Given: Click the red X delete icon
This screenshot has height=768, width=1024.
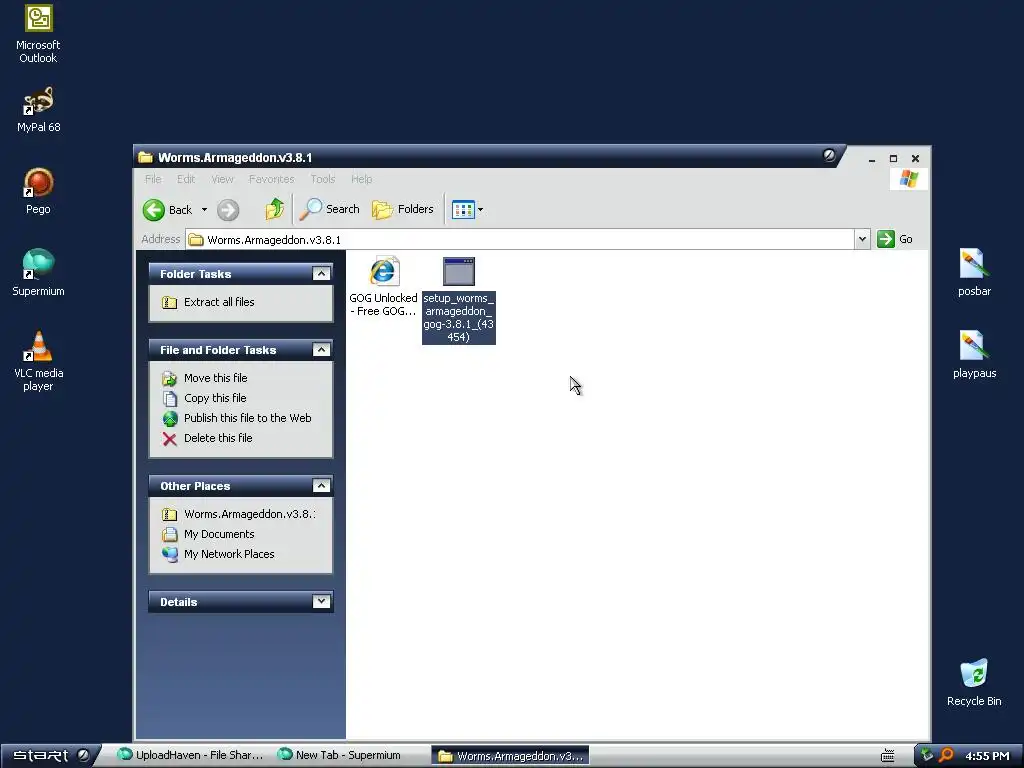Looking at the screenshot, I should [x=170, y=439].
